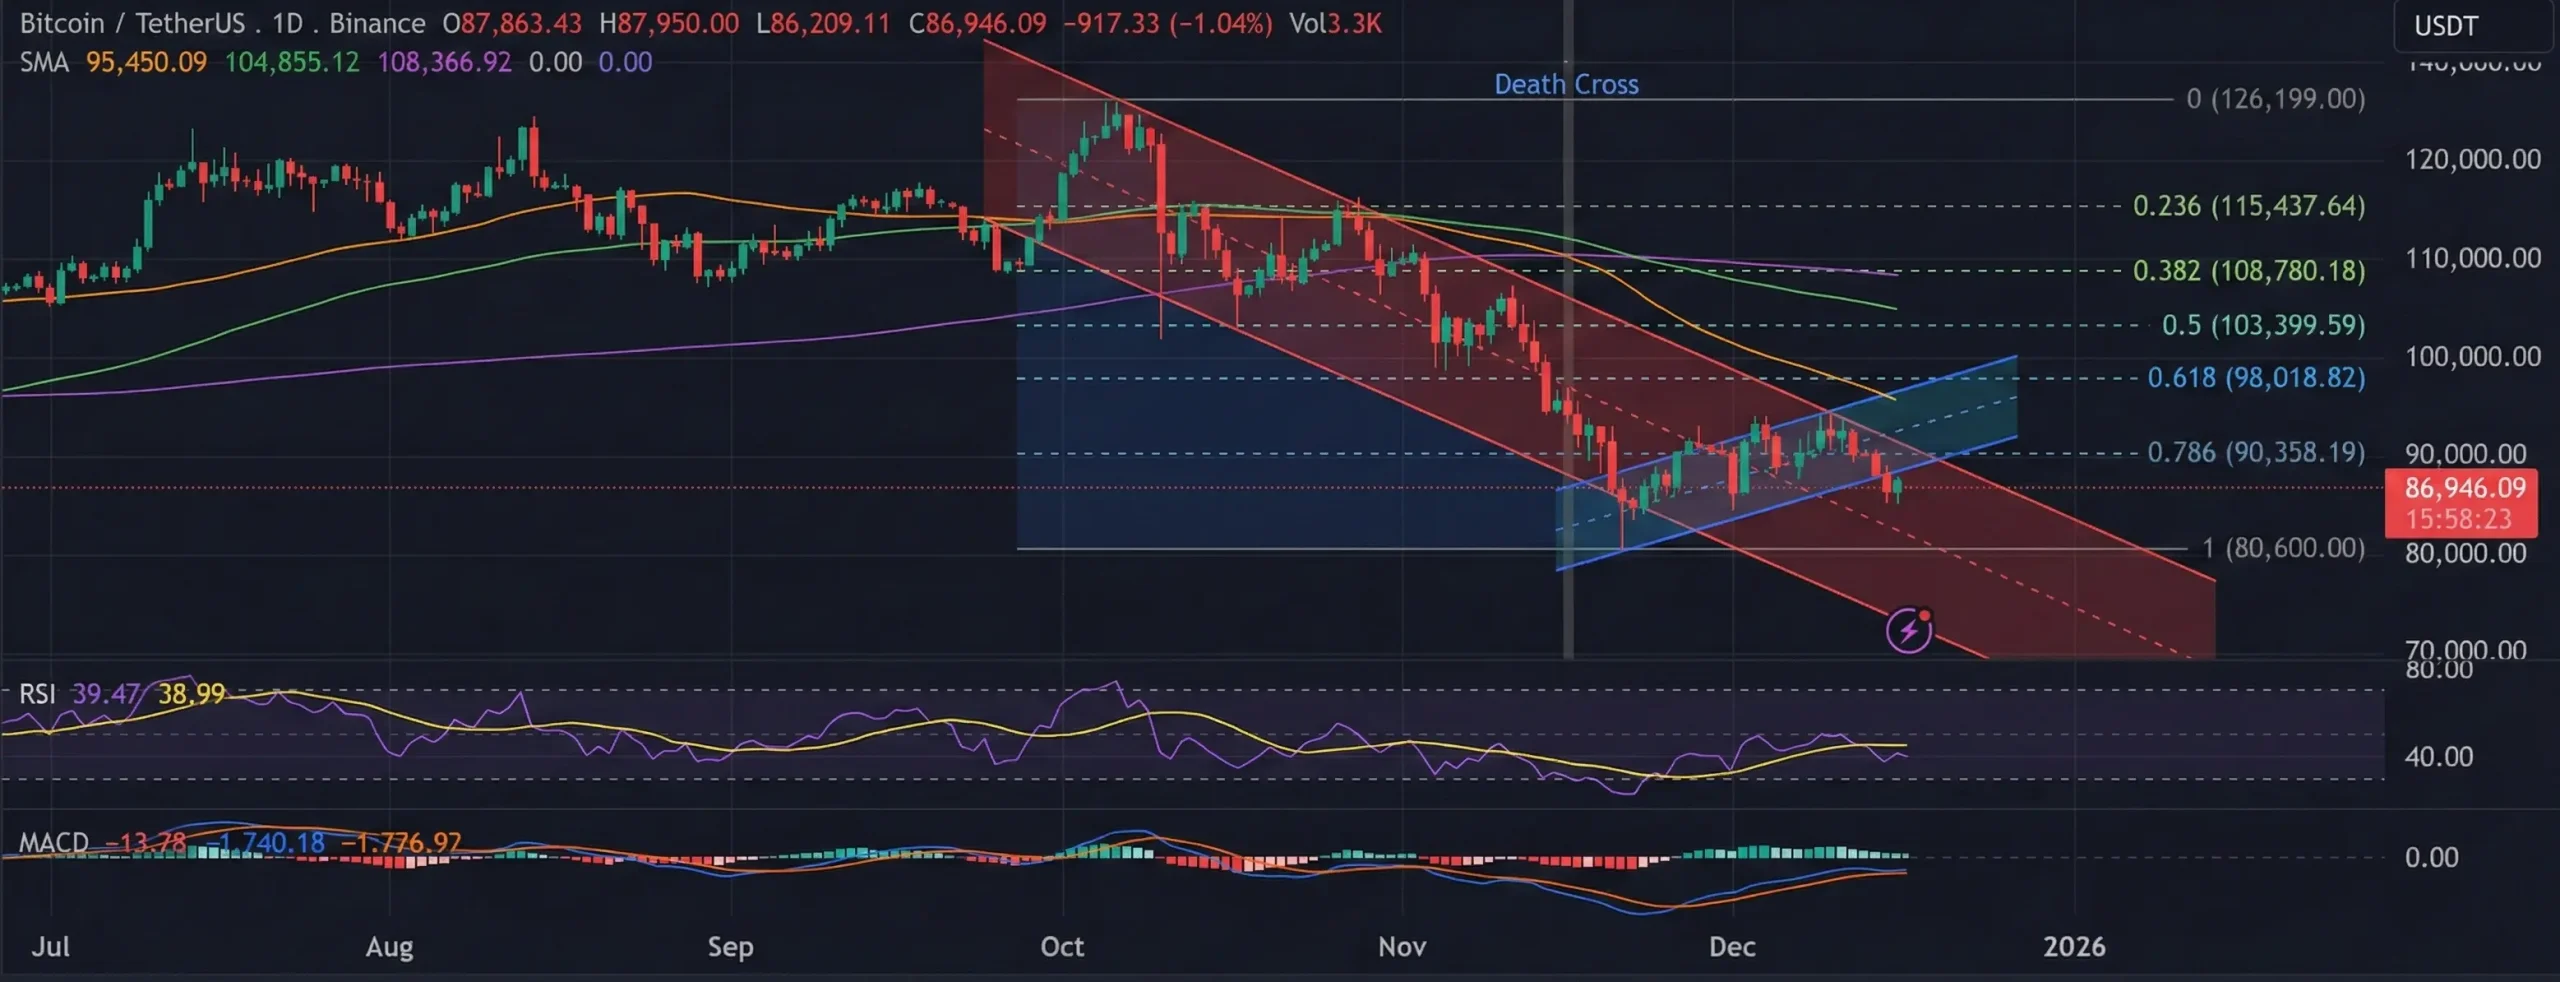Click the Bitcoin / TetherUS symbol title

coord(132,23)
